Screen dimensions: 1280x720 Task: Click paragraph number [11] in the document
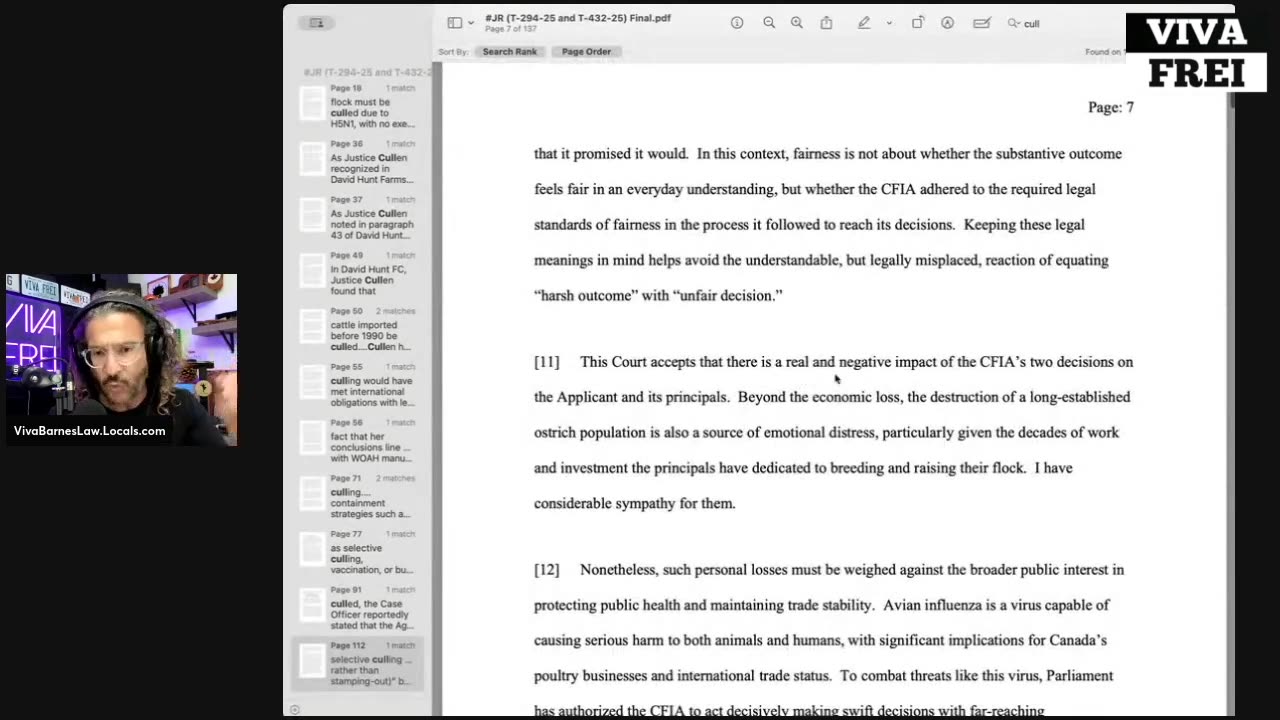tap(546, 362)
